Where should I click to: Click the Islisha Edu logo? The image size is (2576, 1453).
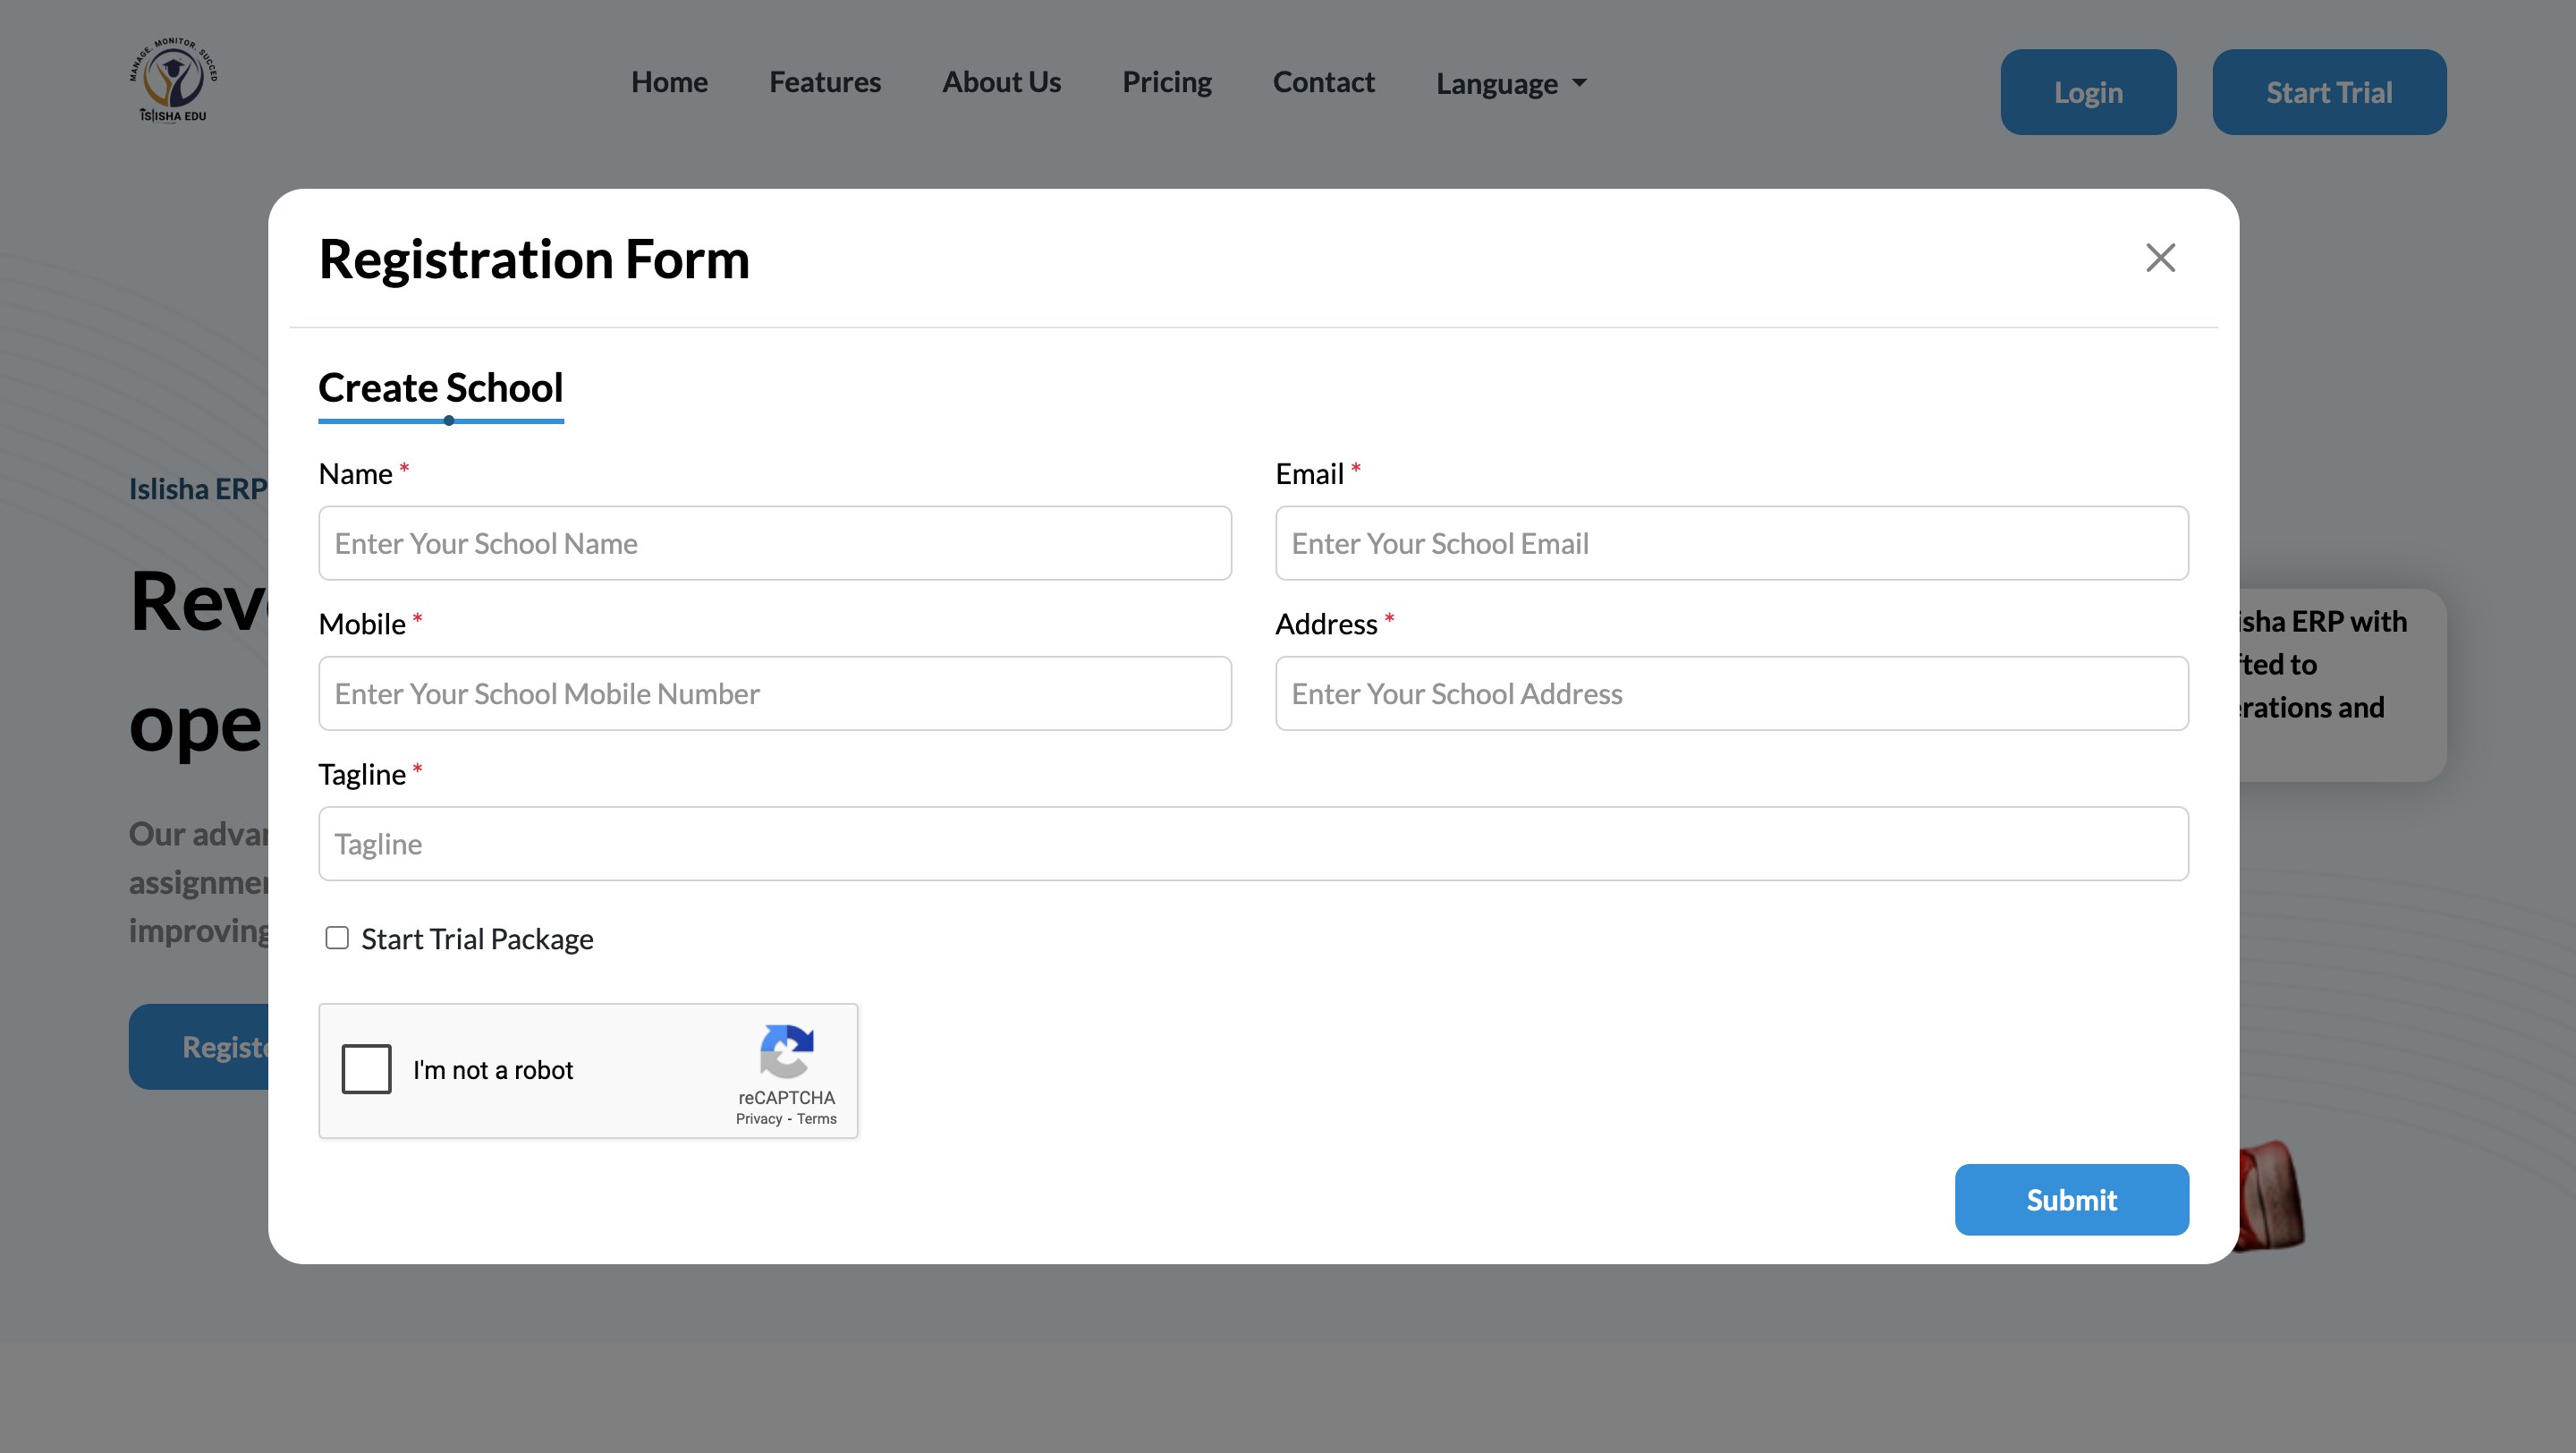173,81
